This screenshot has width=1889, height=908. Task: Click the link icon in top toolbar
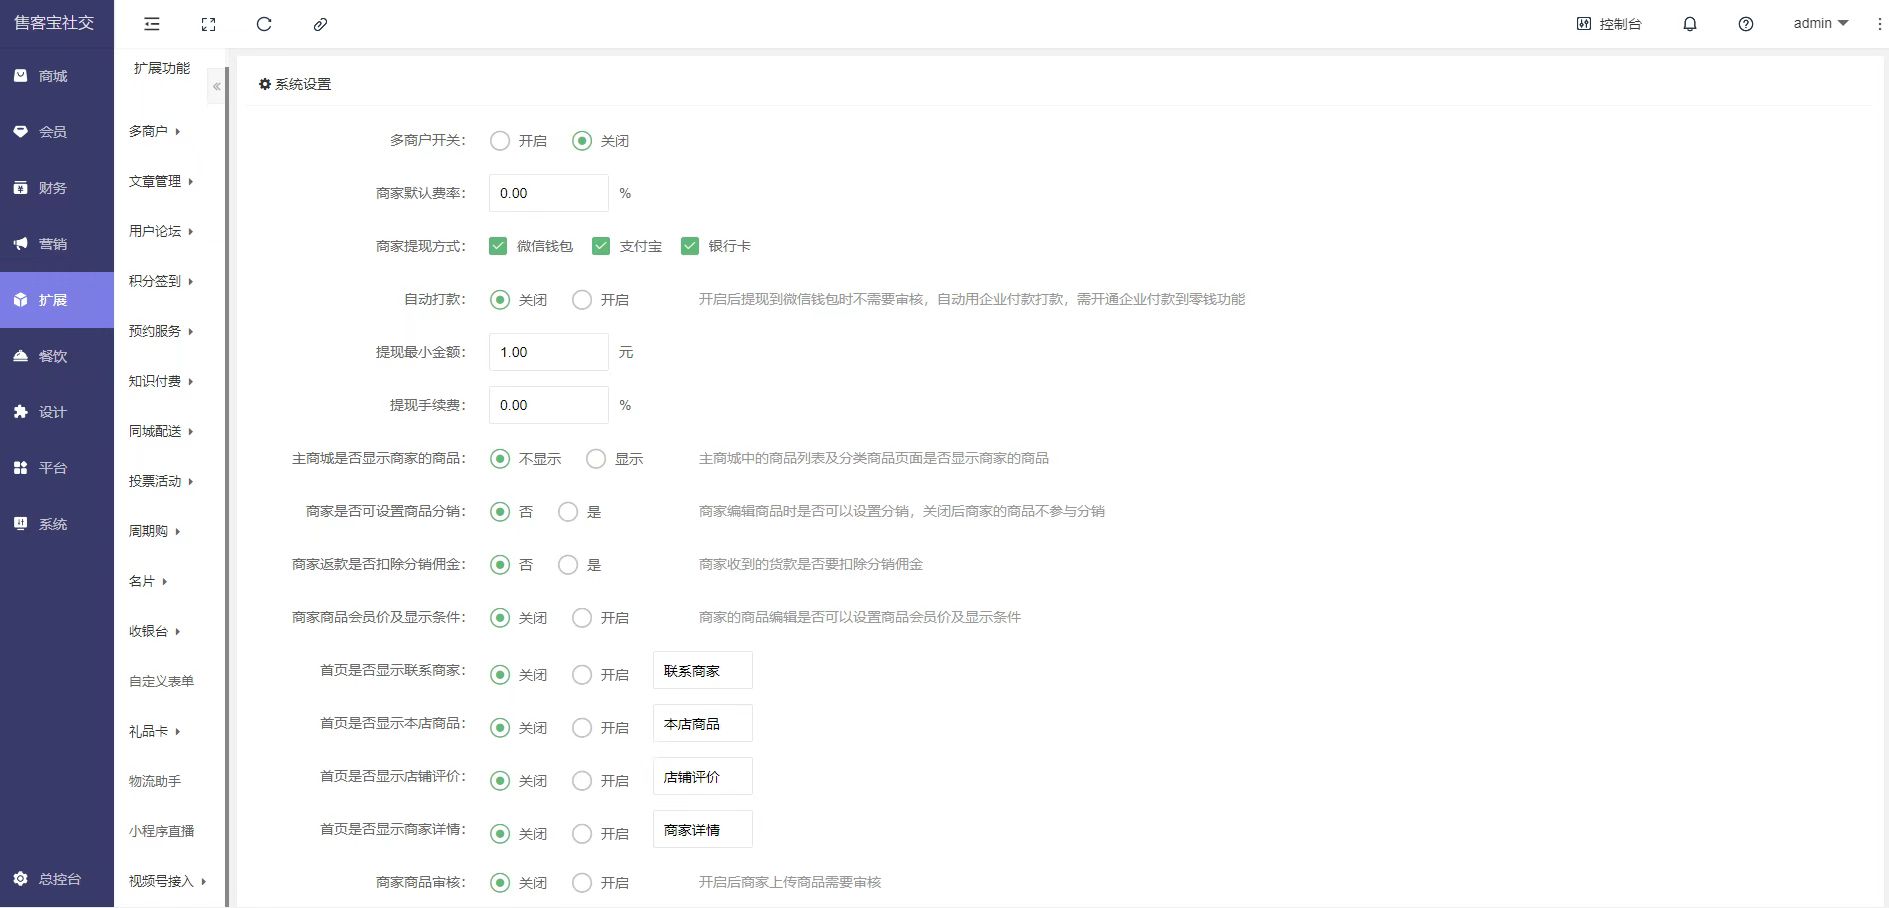coord(320,24)
